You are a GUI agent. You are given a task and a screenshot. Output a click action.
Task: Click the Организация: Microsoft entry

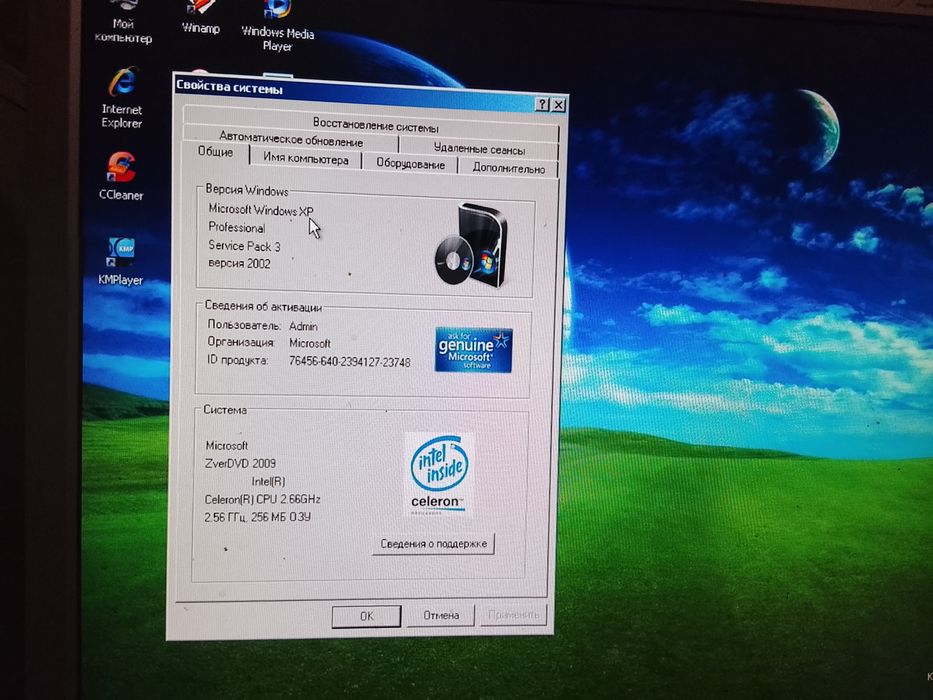coord(268,343)
